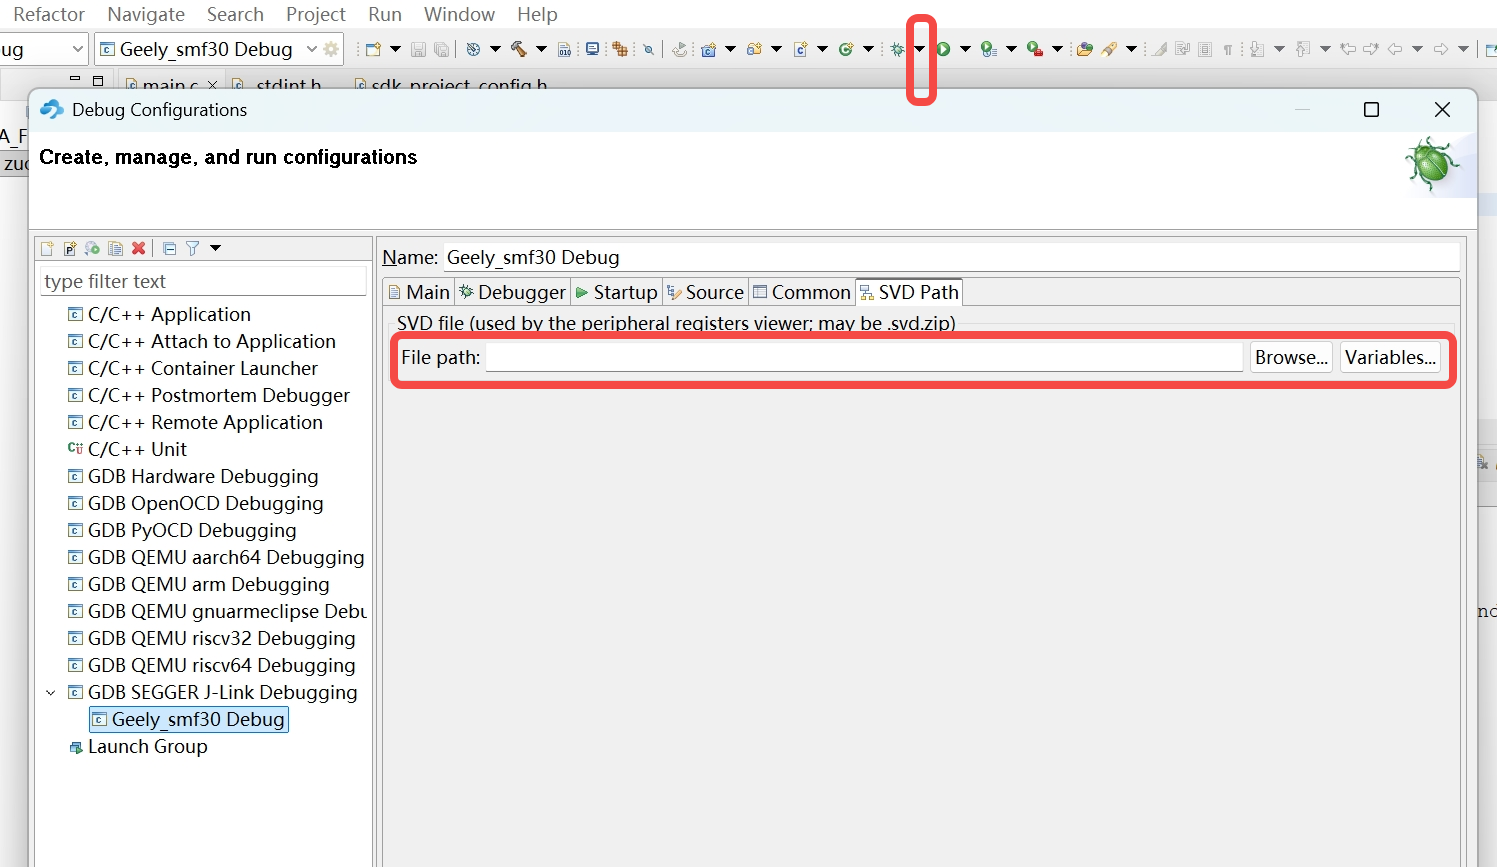Switch to the Debugger tab
Image resolution: width=1497 pixels, height=867 pixels.
(x=512, y=293)
